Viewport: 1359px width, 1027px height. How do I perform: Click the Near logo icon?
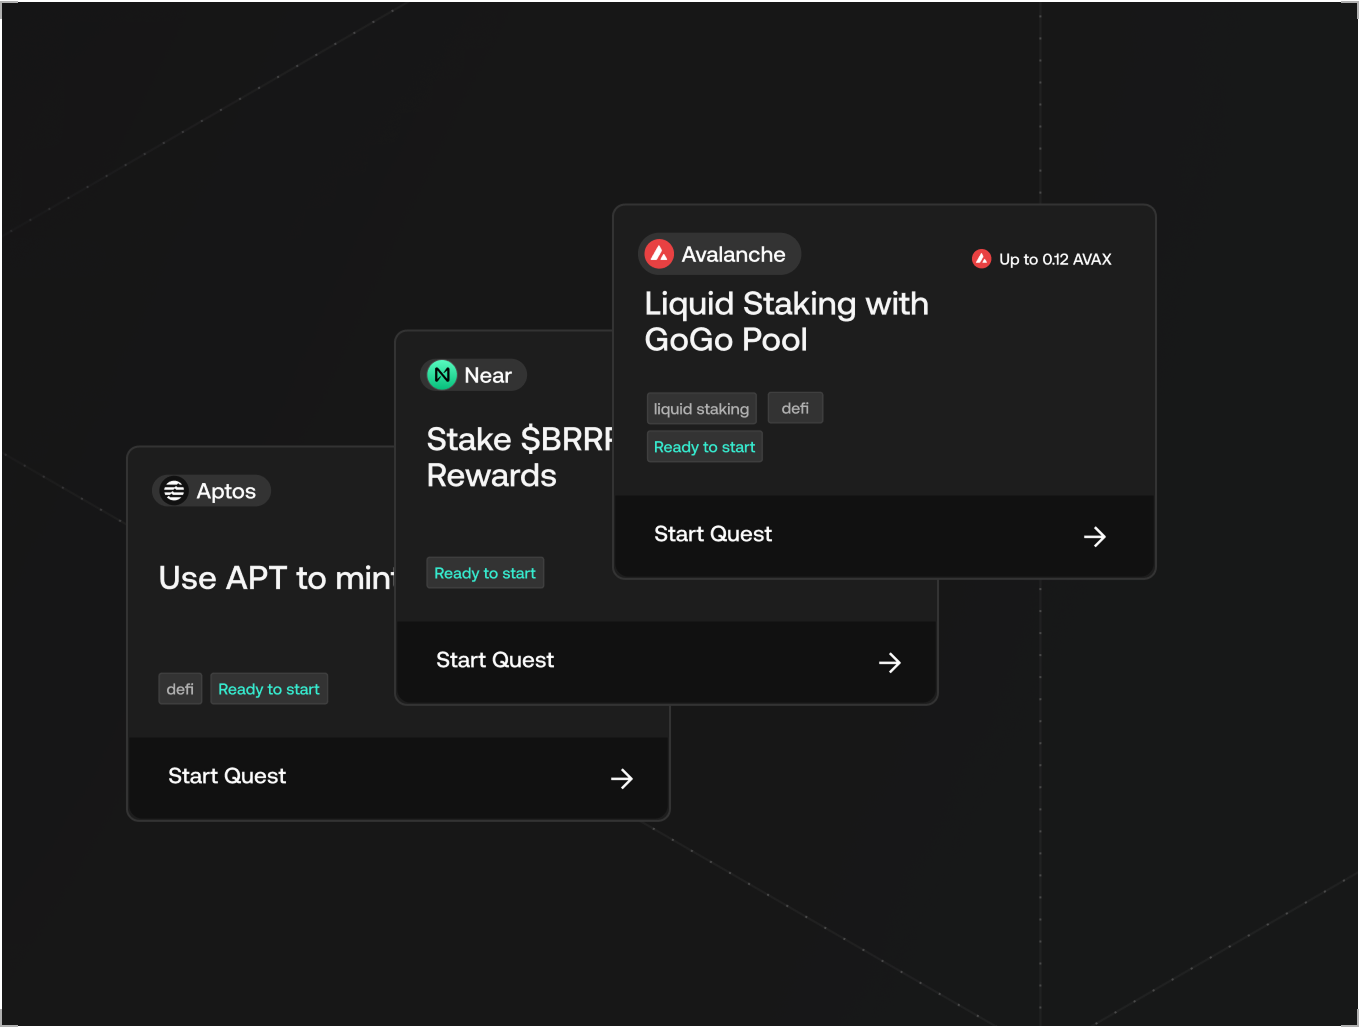click(x=442, y=375)
